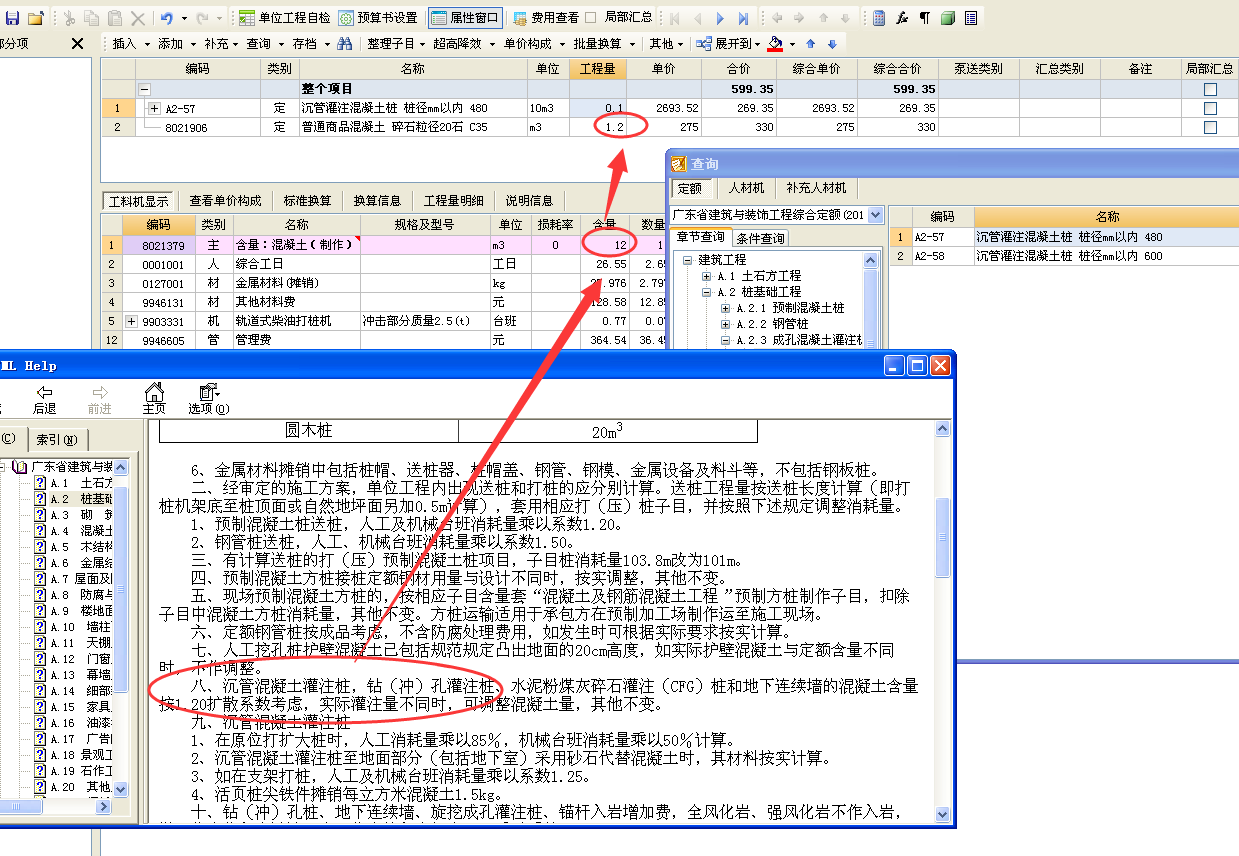Click the undo arrow icon
Screen dimensions: 1239x856
[x=166, y=18]
